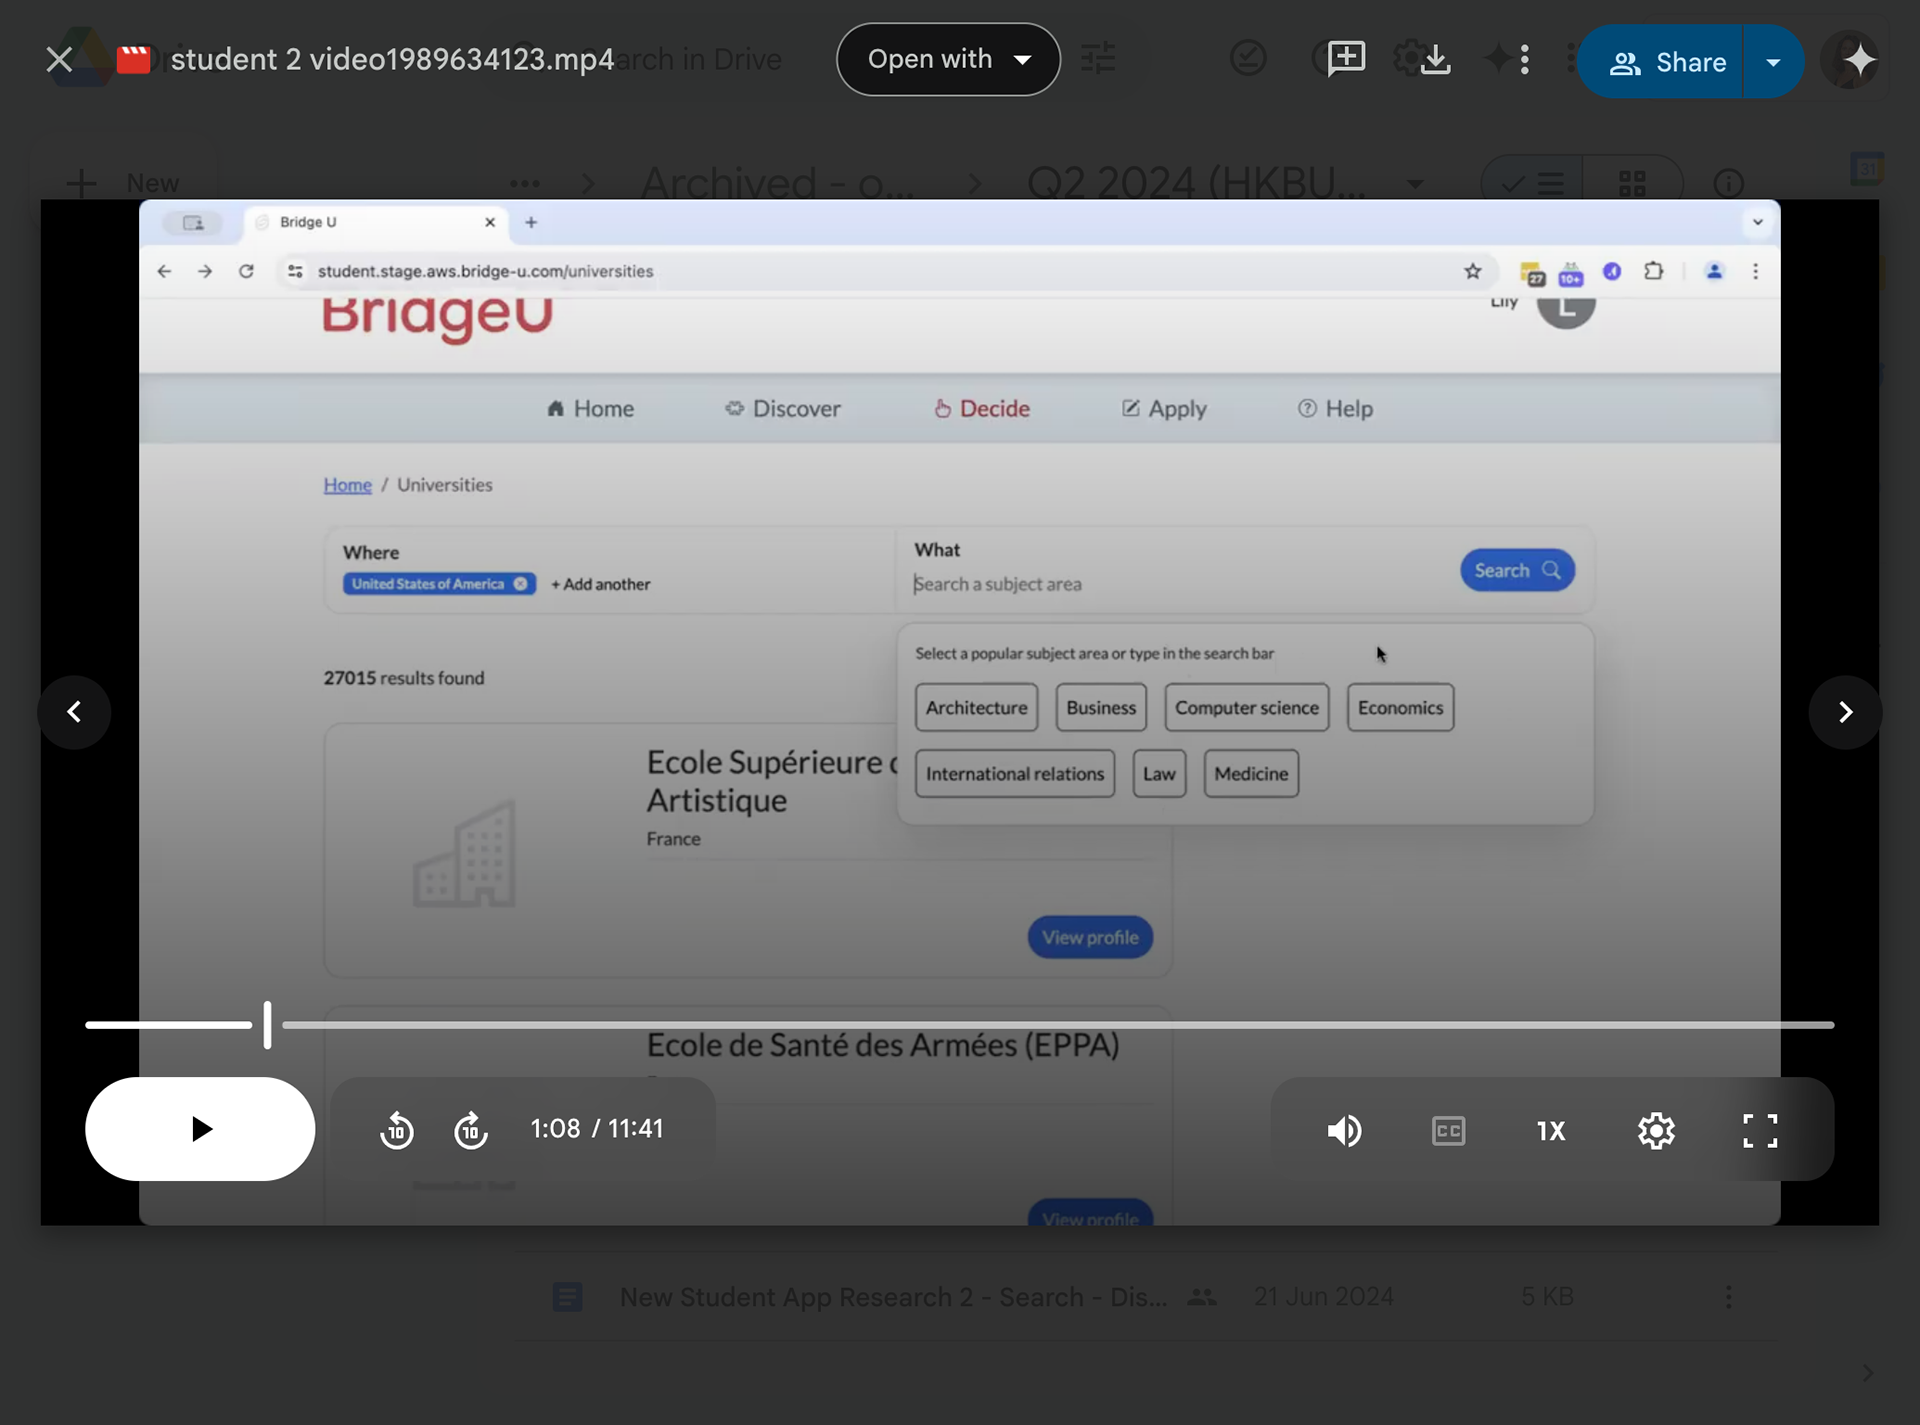Select the Law subject chip
The height and width of the screenshot is (1425, 1920).
[x=1159, y=774]
